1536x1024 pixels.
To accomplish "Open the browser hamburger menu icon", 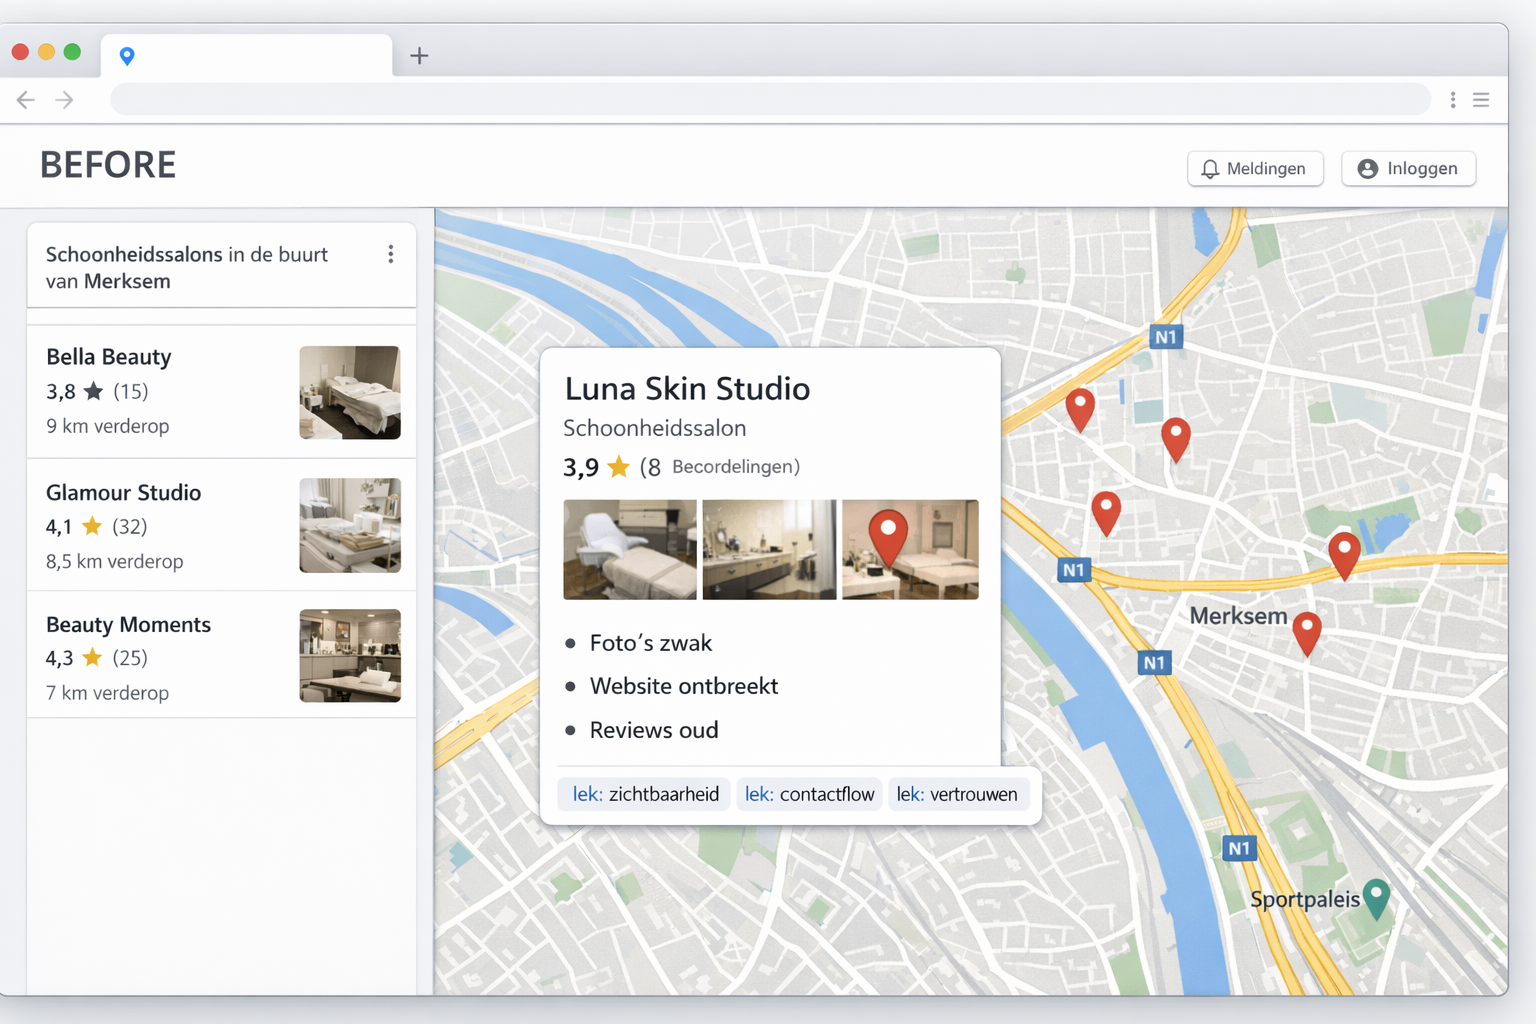I will pos(1482,100).
